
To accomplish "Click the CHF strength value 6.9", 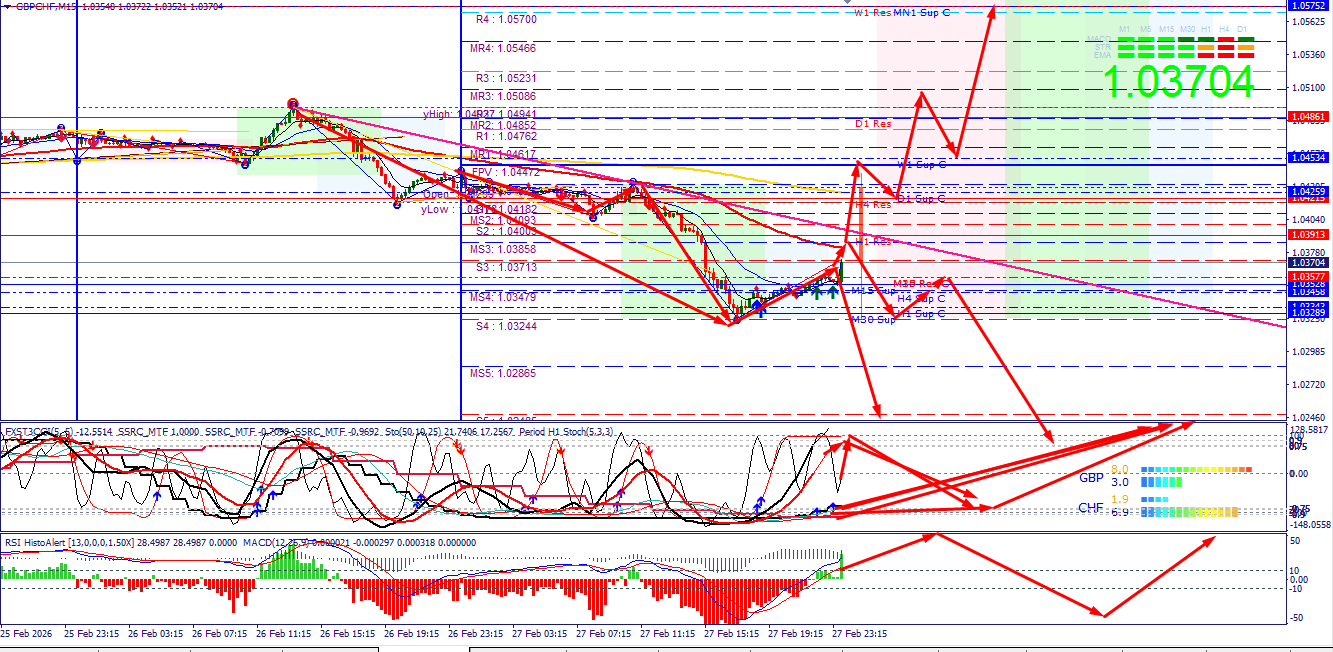I will click(1120, 512).
